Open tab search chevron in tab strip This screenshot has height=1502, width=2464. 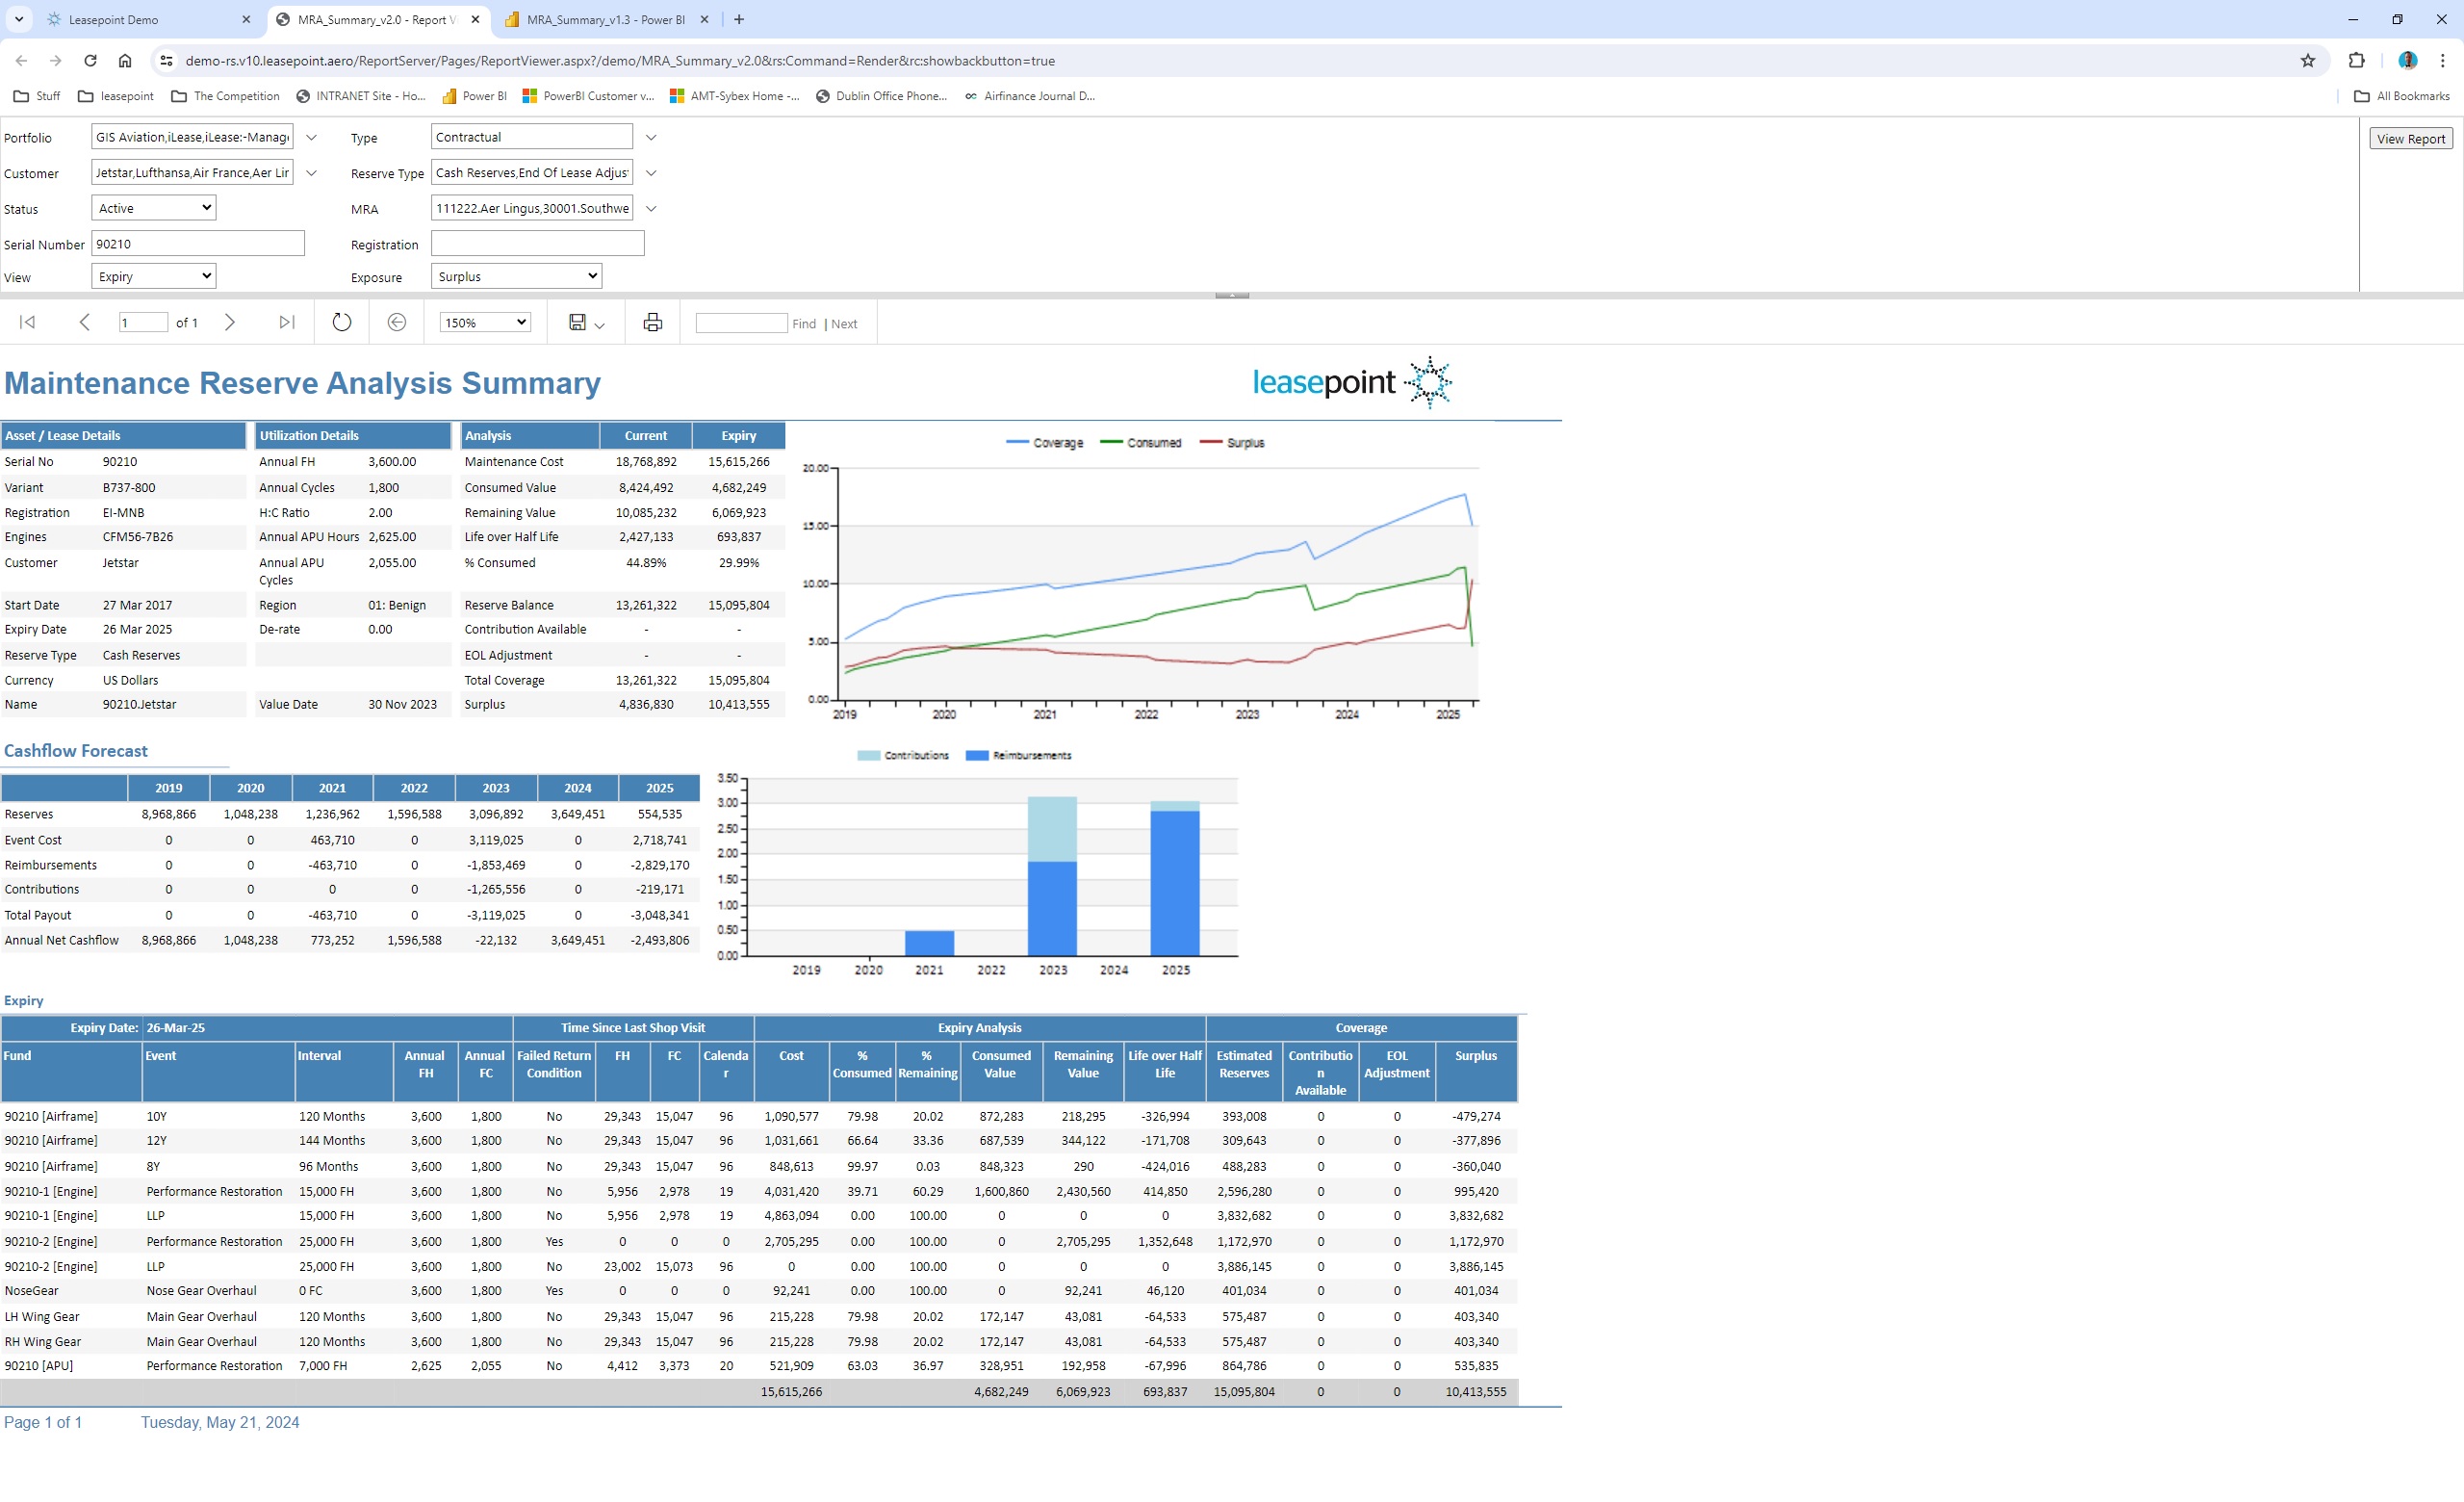[x=19, y=19]
